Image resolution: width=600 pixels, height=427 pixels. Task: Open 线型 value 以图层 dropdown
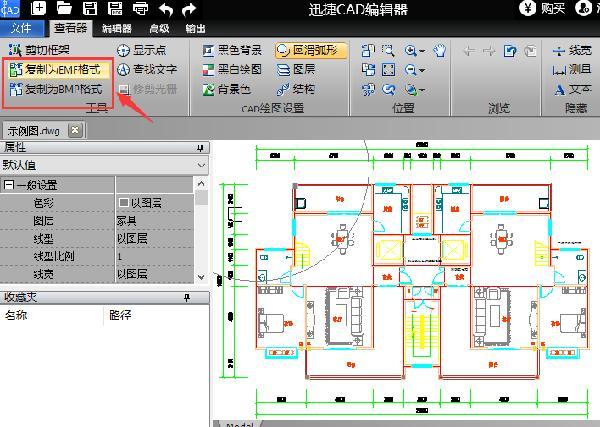(x=155, y=238)
